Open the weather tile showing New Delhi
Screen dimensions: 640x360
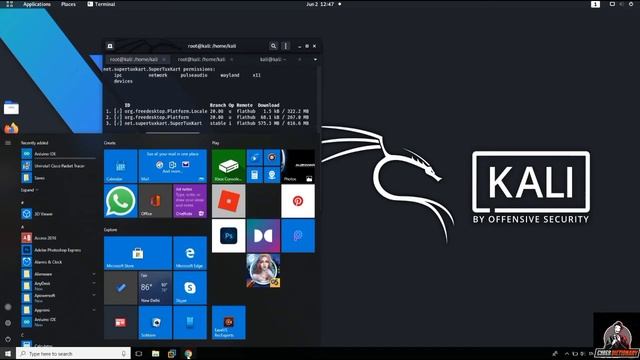tap(155, 288)
